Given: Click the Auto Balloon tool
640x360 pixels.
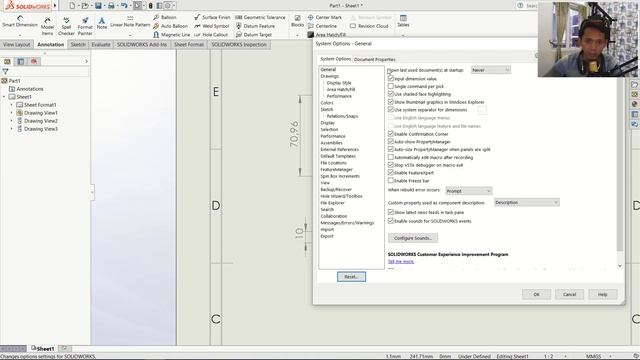Looking at the screenshot, I should [x=170, y=26].
